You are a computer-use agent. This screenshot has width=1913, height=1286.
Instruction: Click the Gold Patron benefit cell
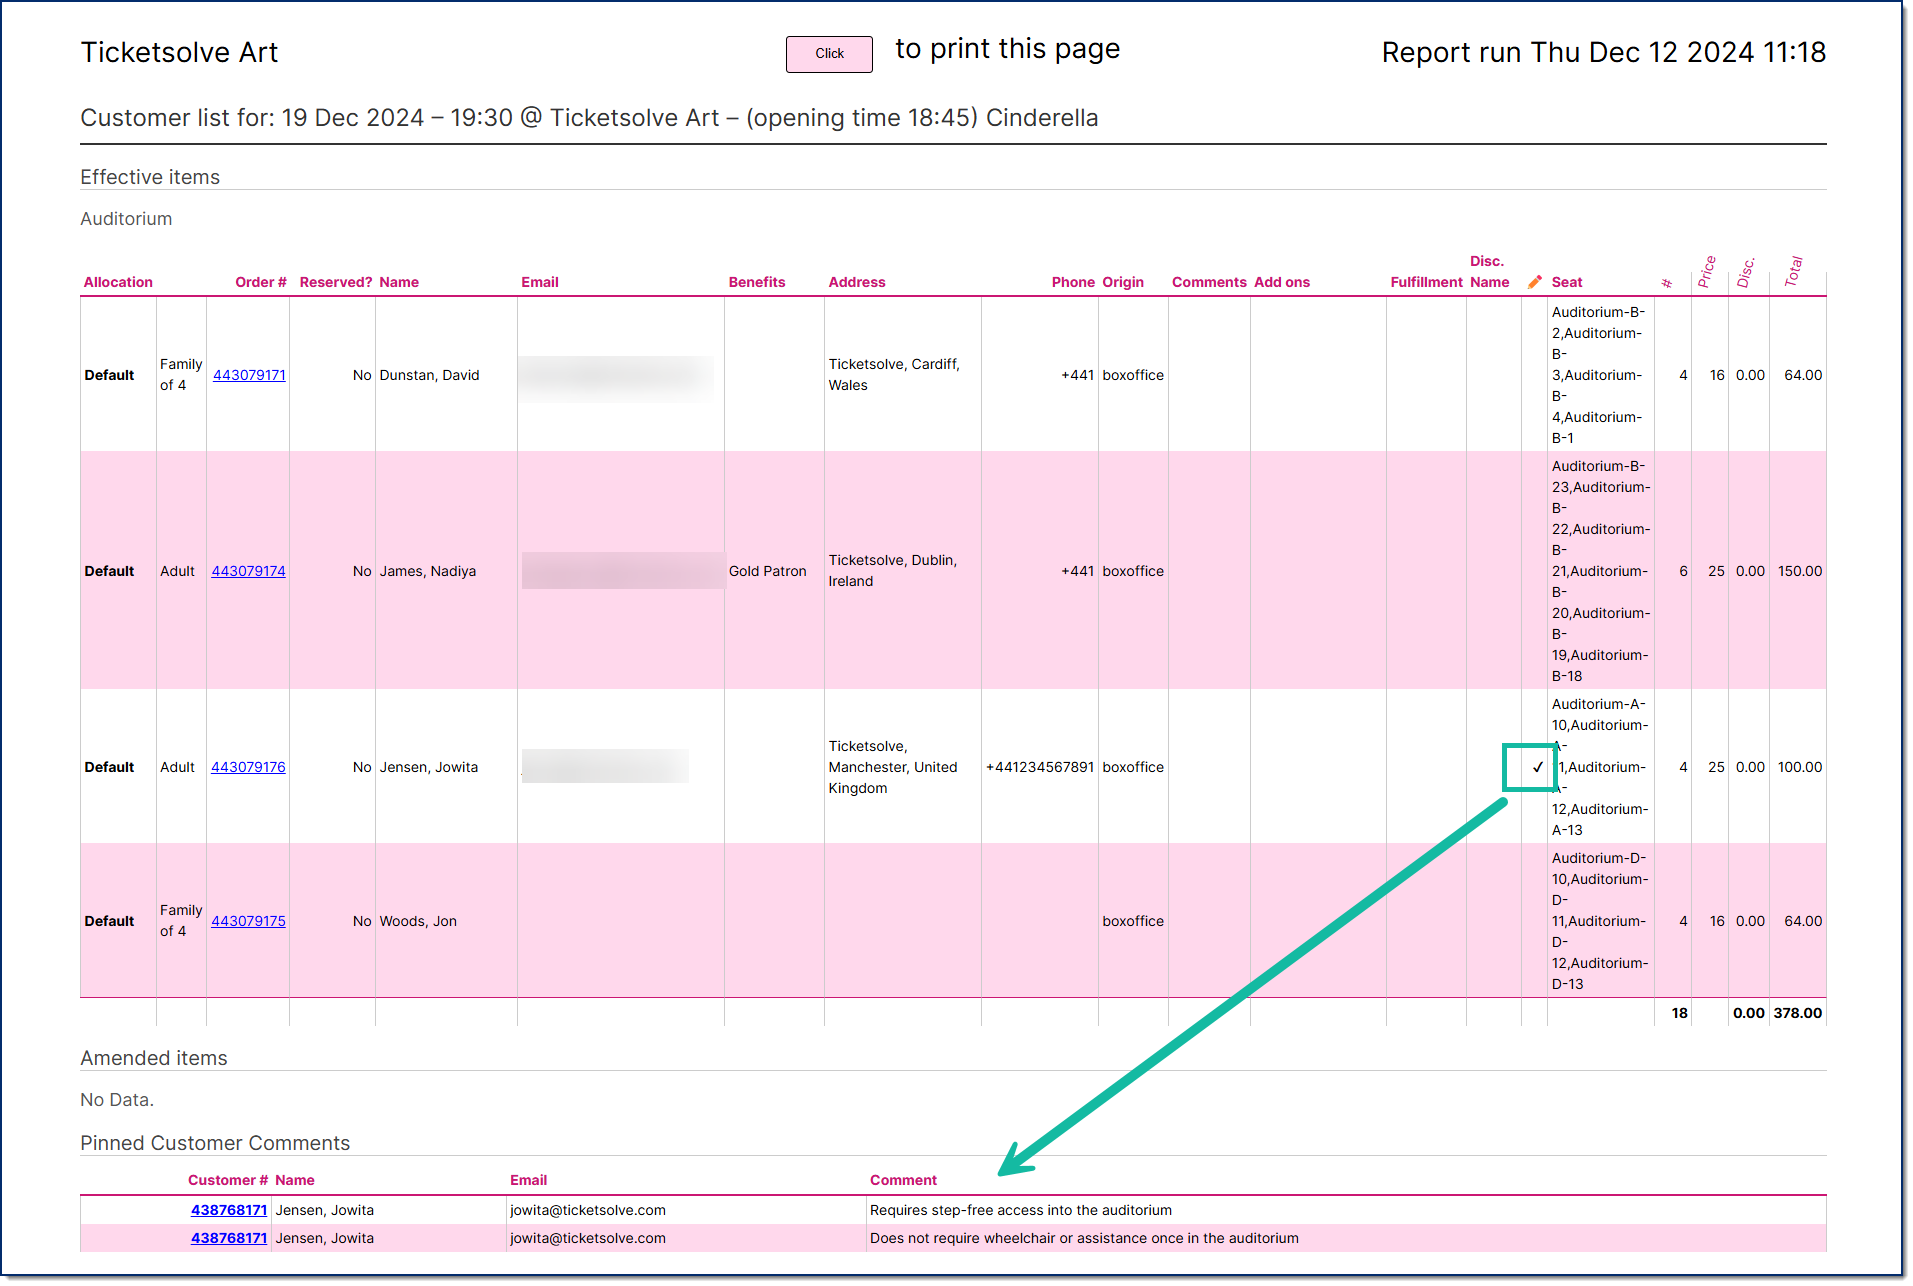(767, 571)
